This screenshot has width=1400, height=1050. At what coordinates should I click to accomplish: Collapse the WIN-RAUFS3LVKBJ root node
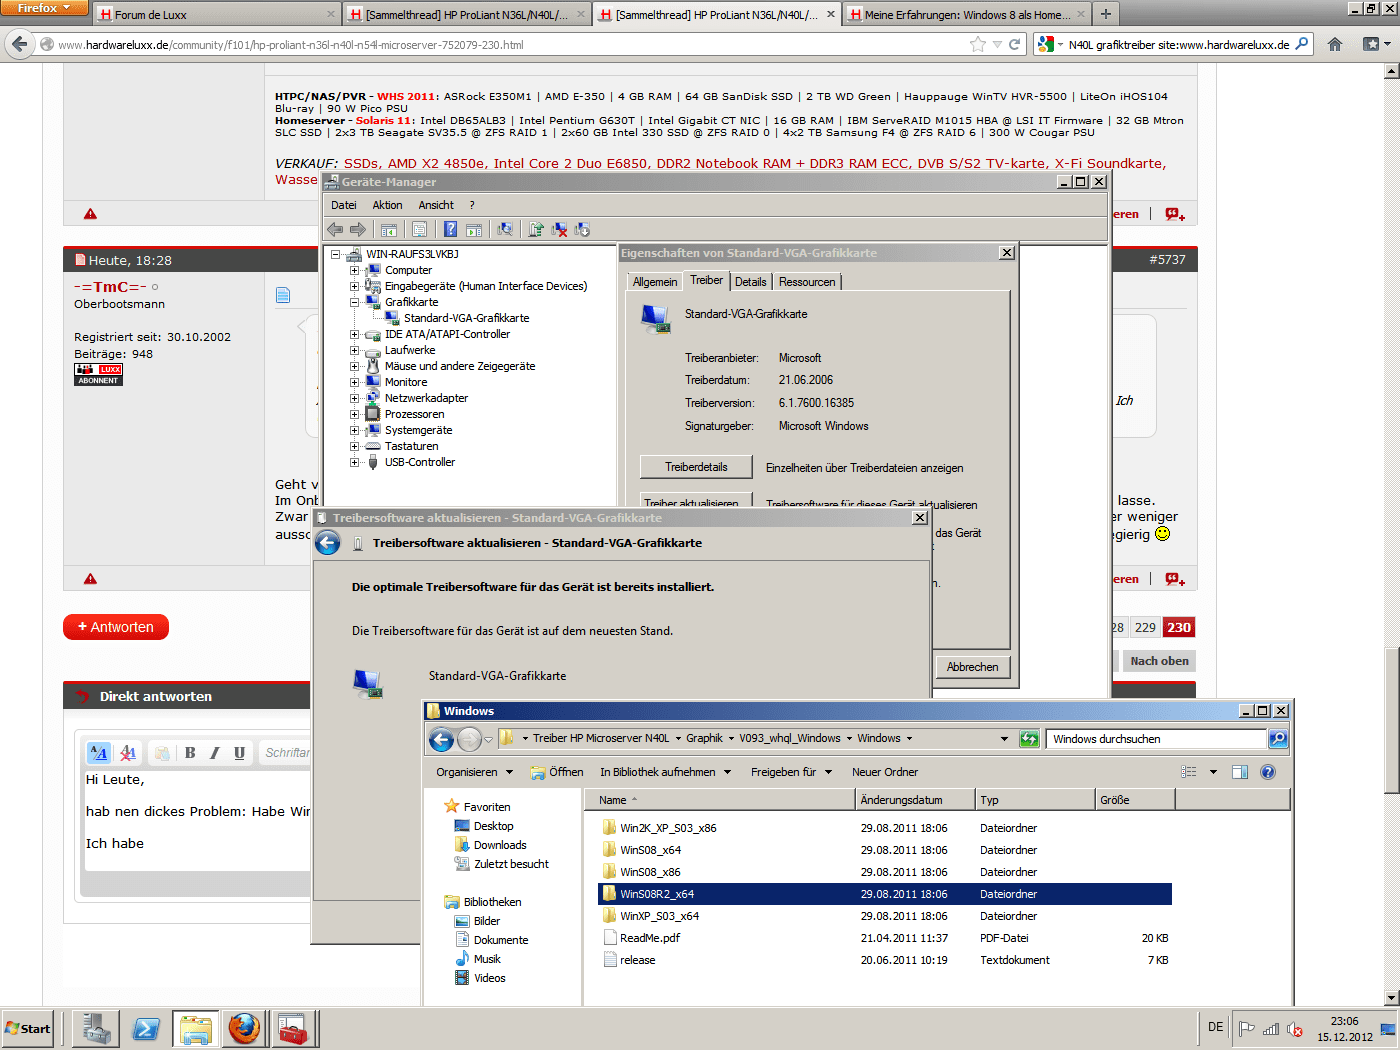[x=336, y=254]
